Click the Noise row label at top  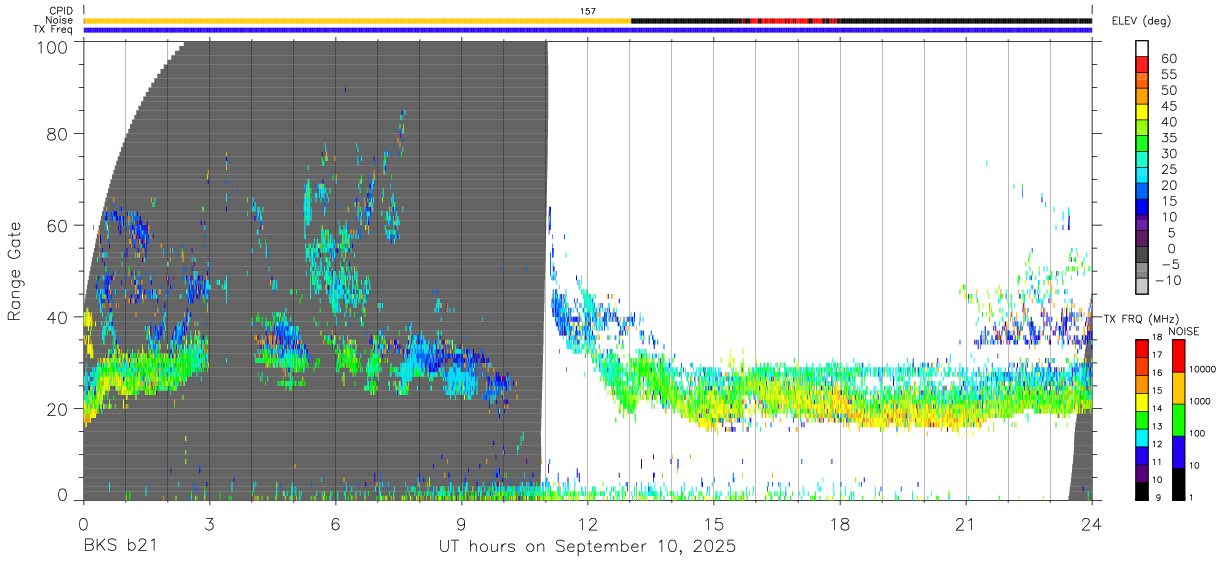(61, 20)
